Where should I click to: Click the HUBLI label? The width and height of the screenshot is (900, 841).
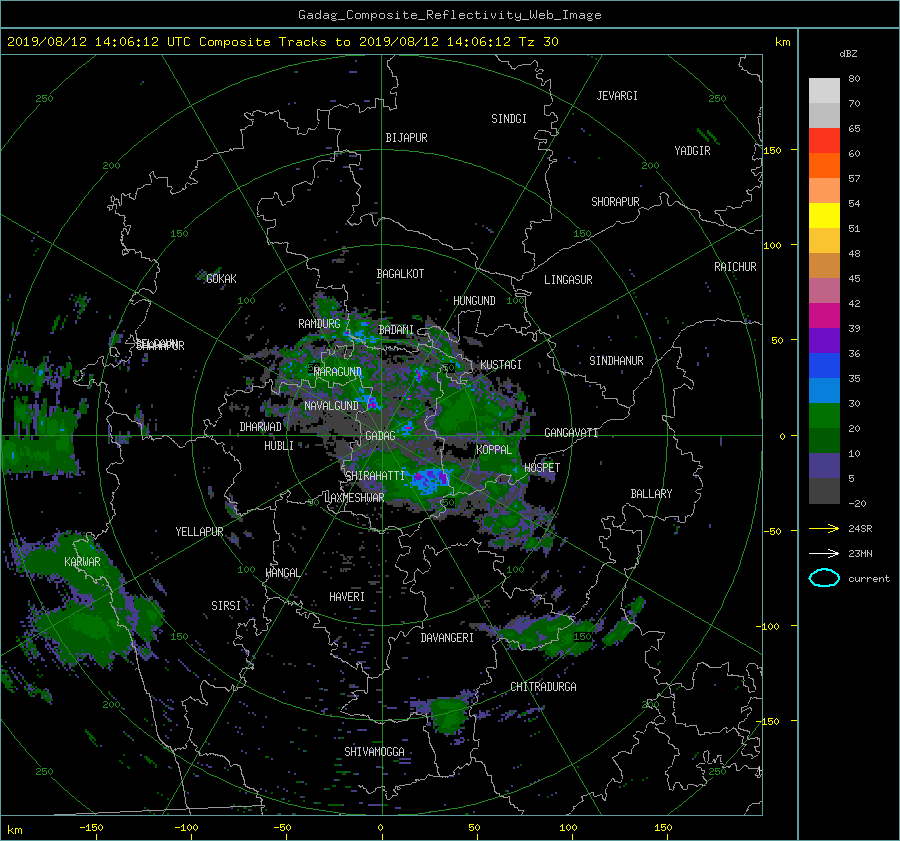(279, 446)
